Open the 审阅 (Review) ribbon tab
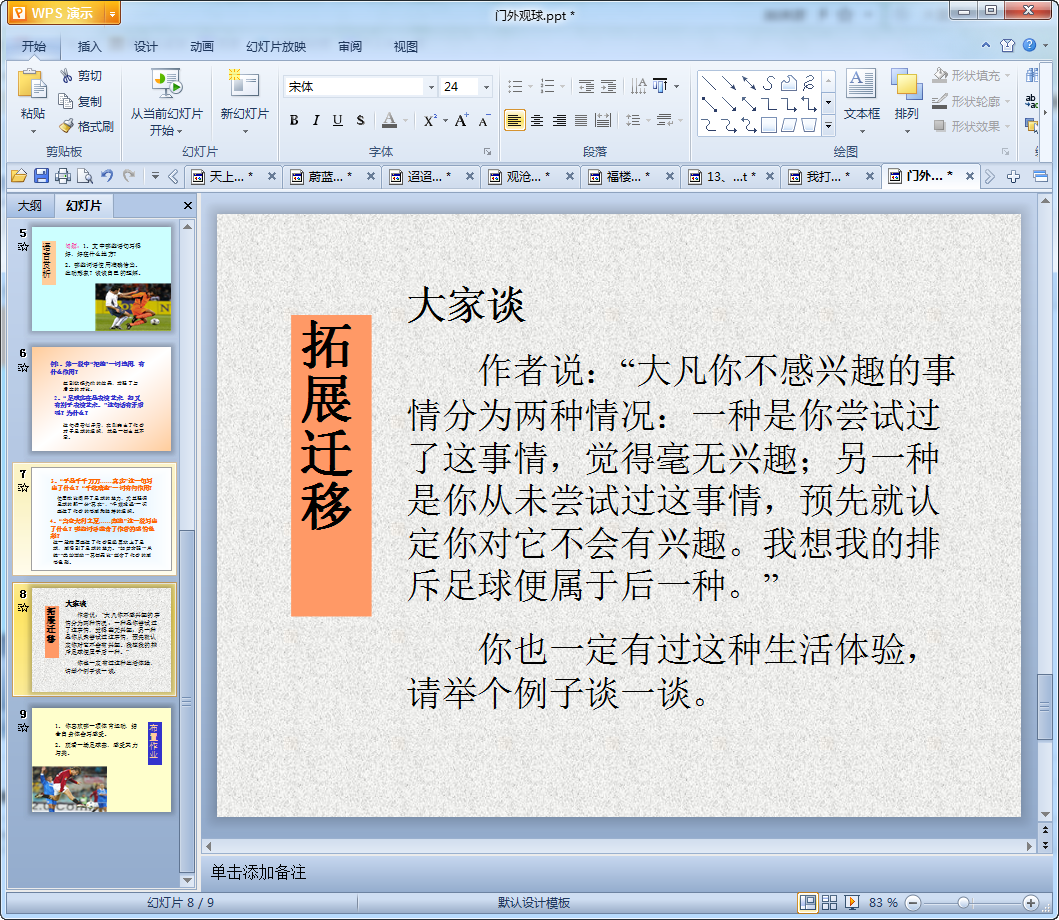The height and width of the screenshot is (920, 1059). tap(350, 47)
